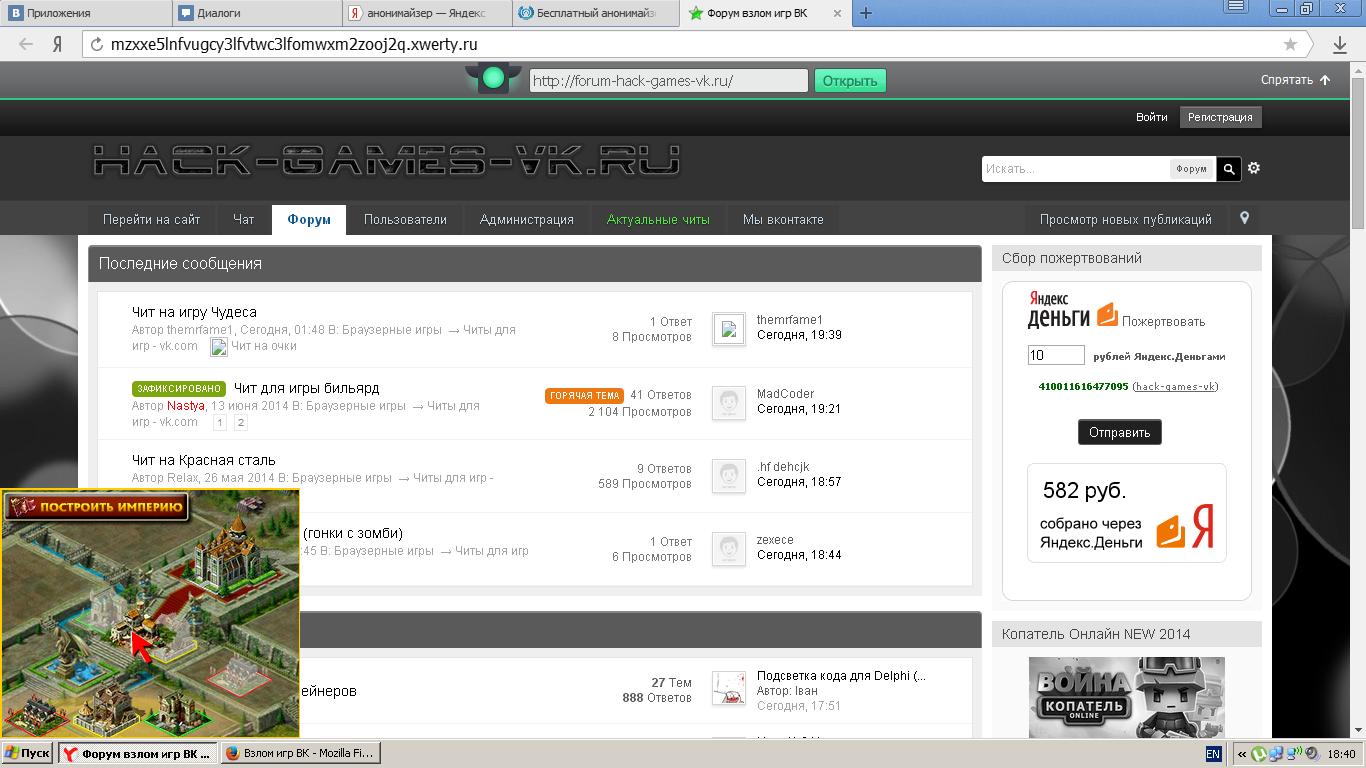
Task: Click "Спрятать" to hide anonymizer bar
Action: tap(1295, 80)
